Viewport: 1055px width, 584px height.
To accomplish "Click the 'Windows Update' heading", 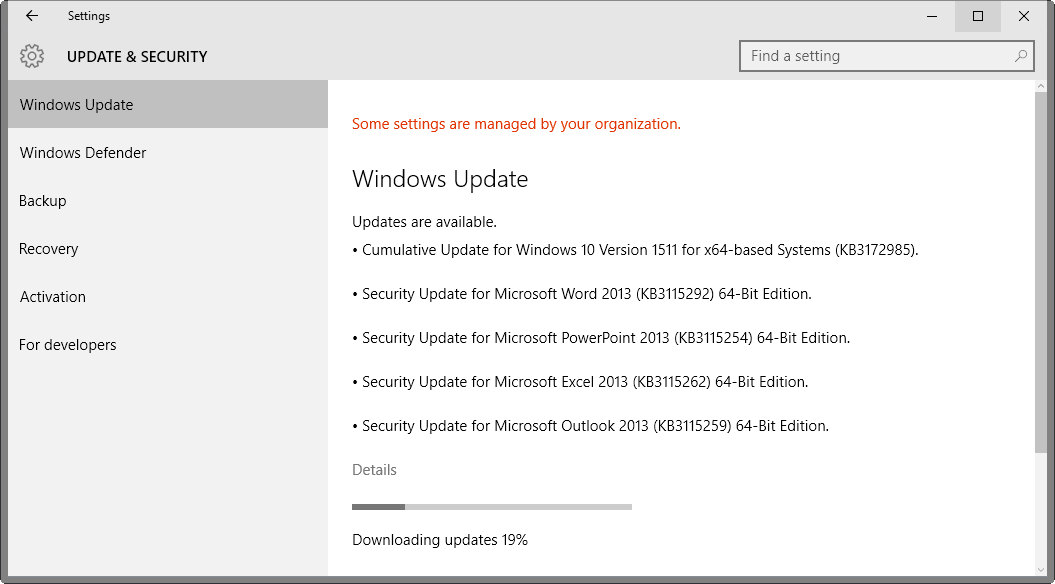I will pyautogui.click(x=440, y=179).
